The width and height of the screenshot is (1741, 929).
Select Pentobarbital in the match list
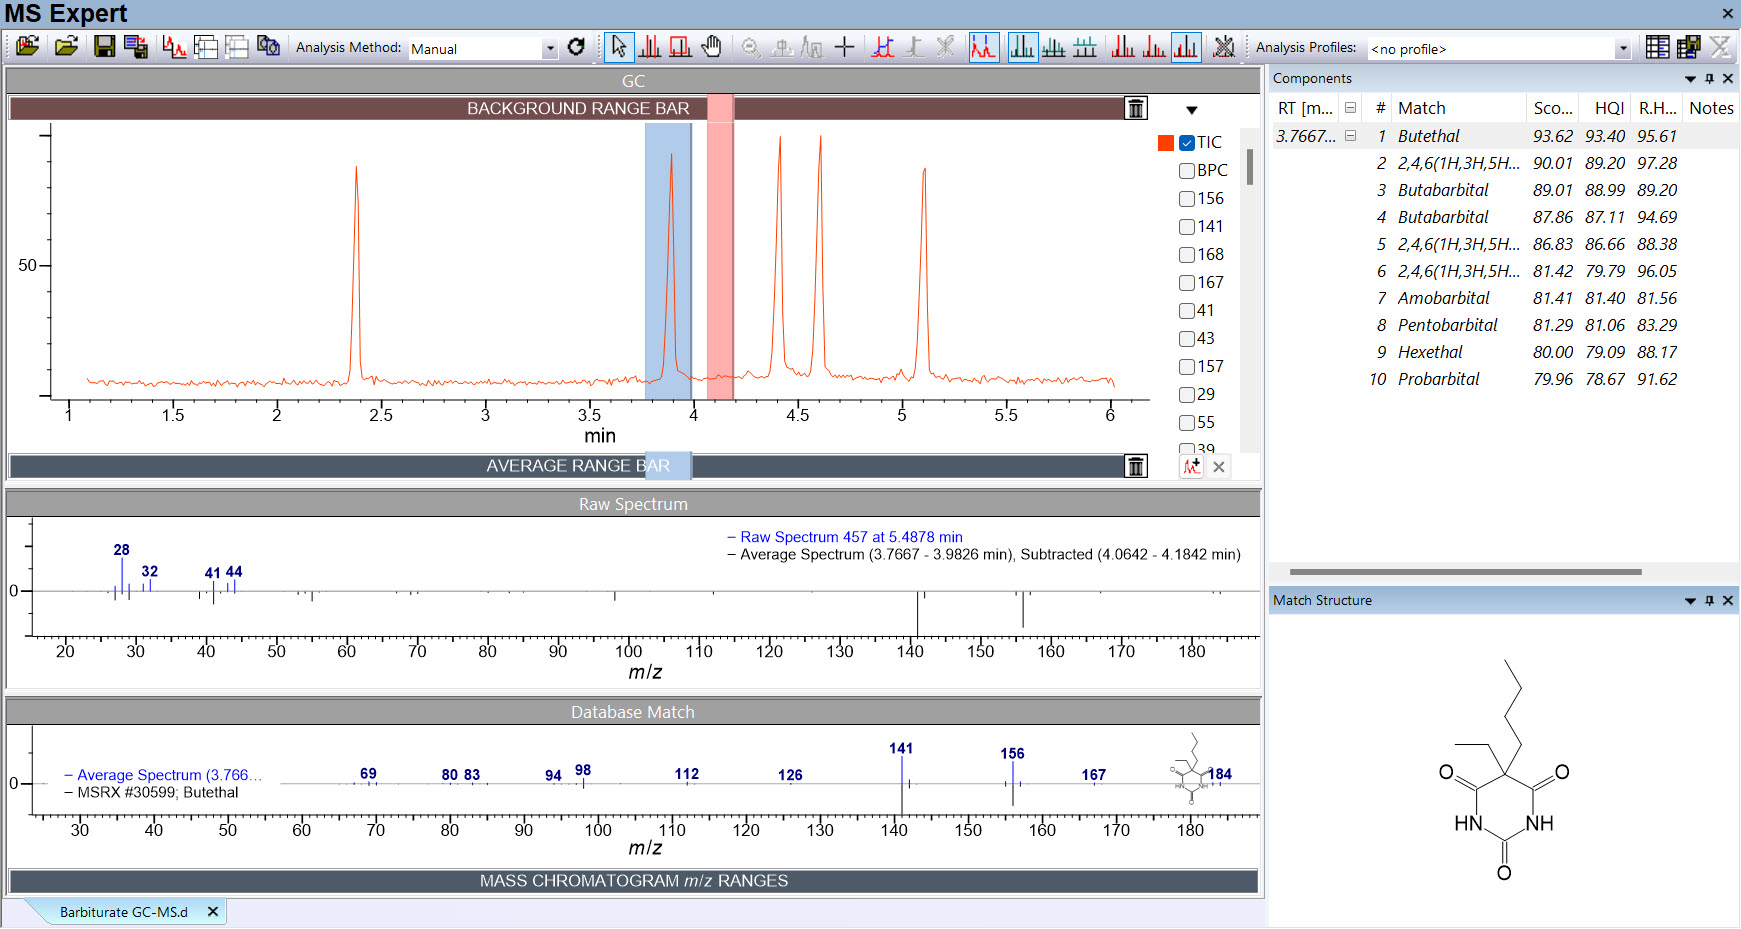pyautogui.click(x=1447, y=325)
